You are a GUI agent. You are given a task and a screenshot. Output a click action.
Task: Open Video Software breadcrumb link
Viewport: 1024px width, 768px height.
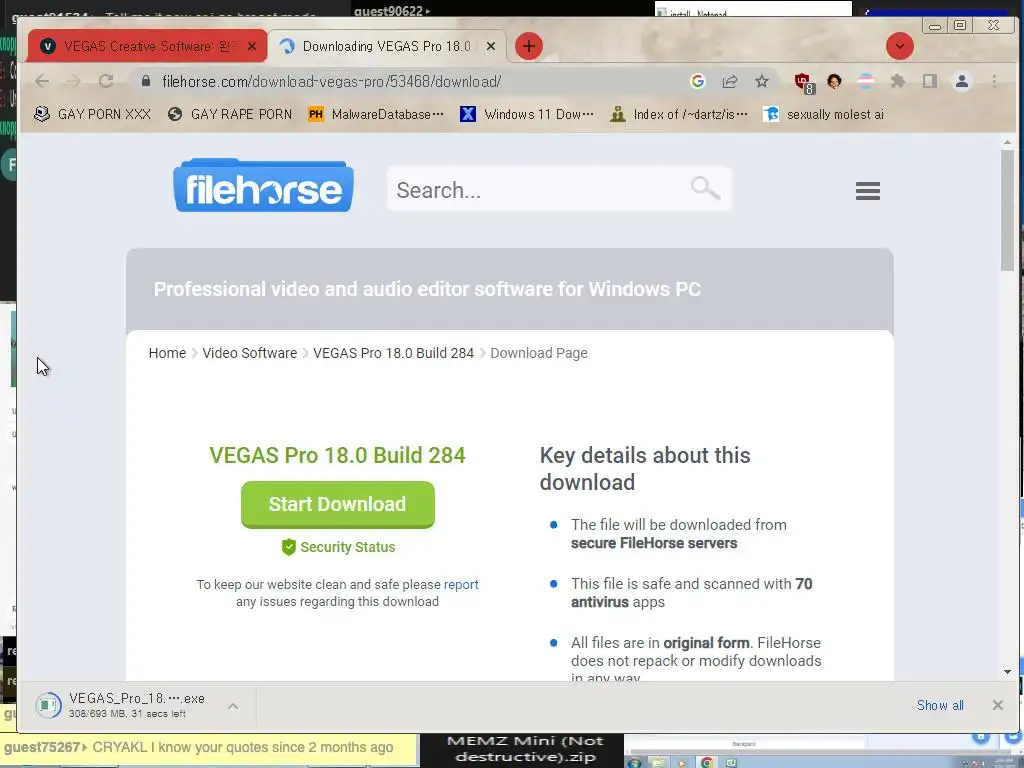[249, 353]
